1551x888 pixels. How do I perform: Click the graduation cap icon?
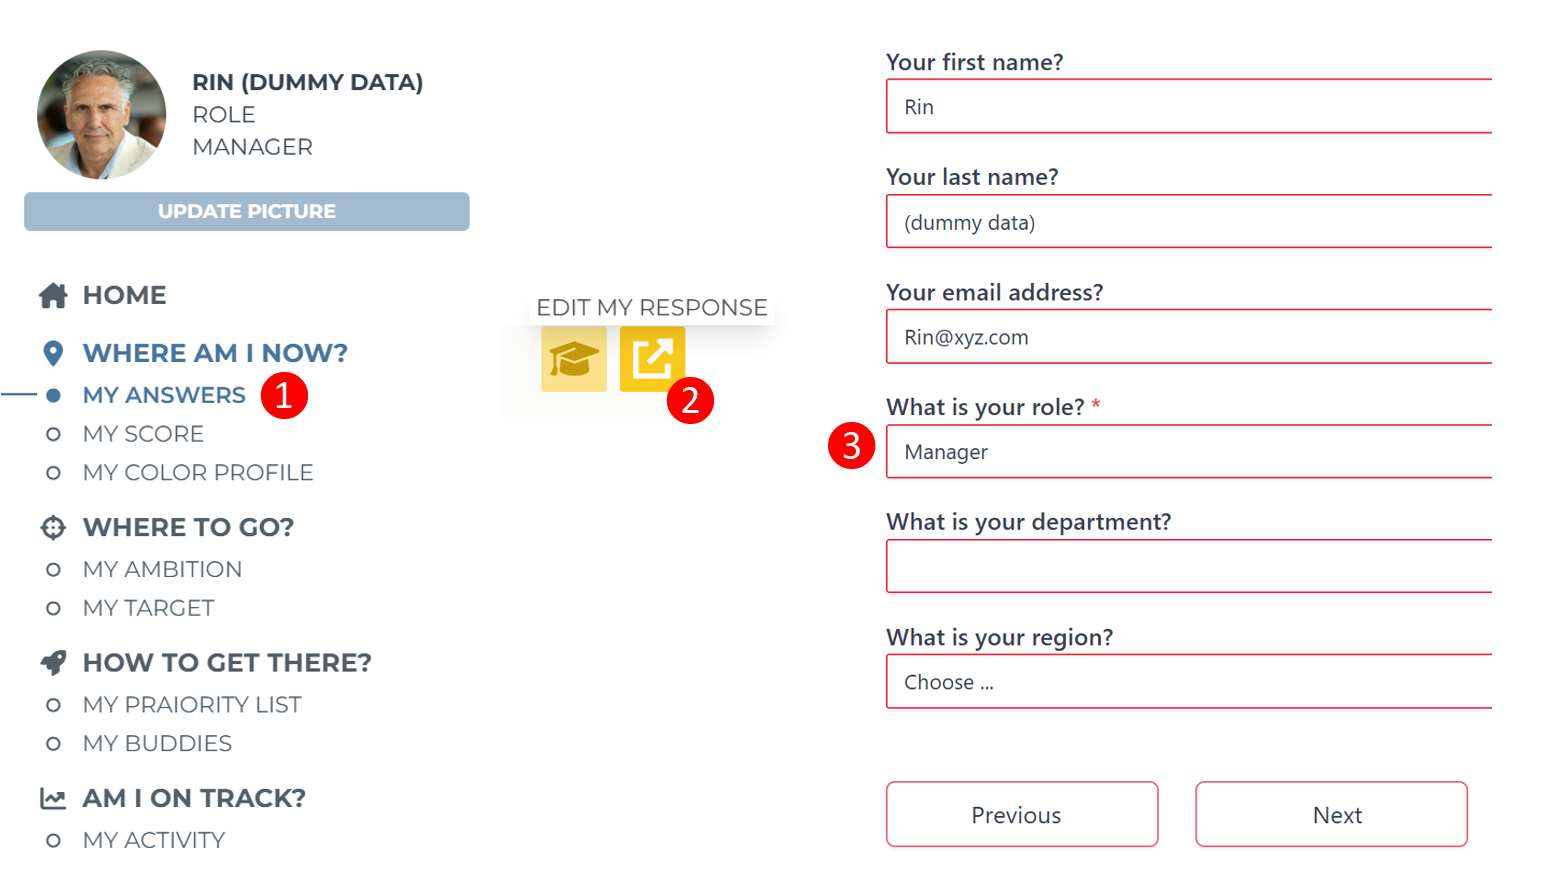point(574,359)
